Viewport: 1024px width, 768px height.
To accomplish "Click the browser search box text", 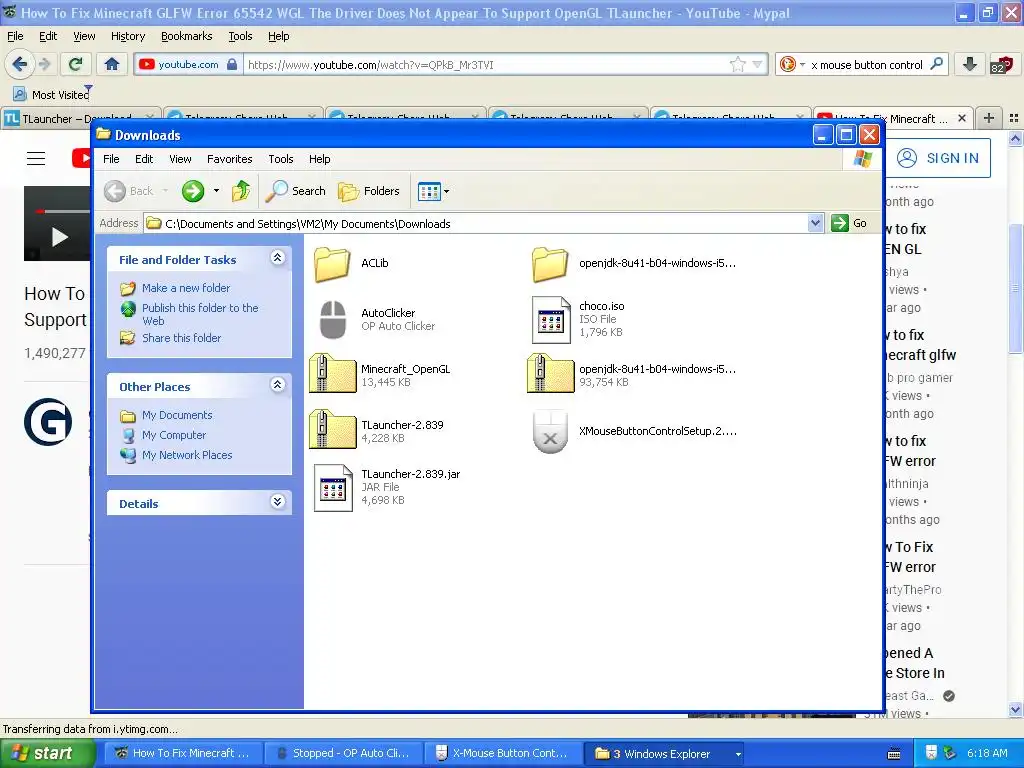I will pyautogui.click(x=867, y=65).
